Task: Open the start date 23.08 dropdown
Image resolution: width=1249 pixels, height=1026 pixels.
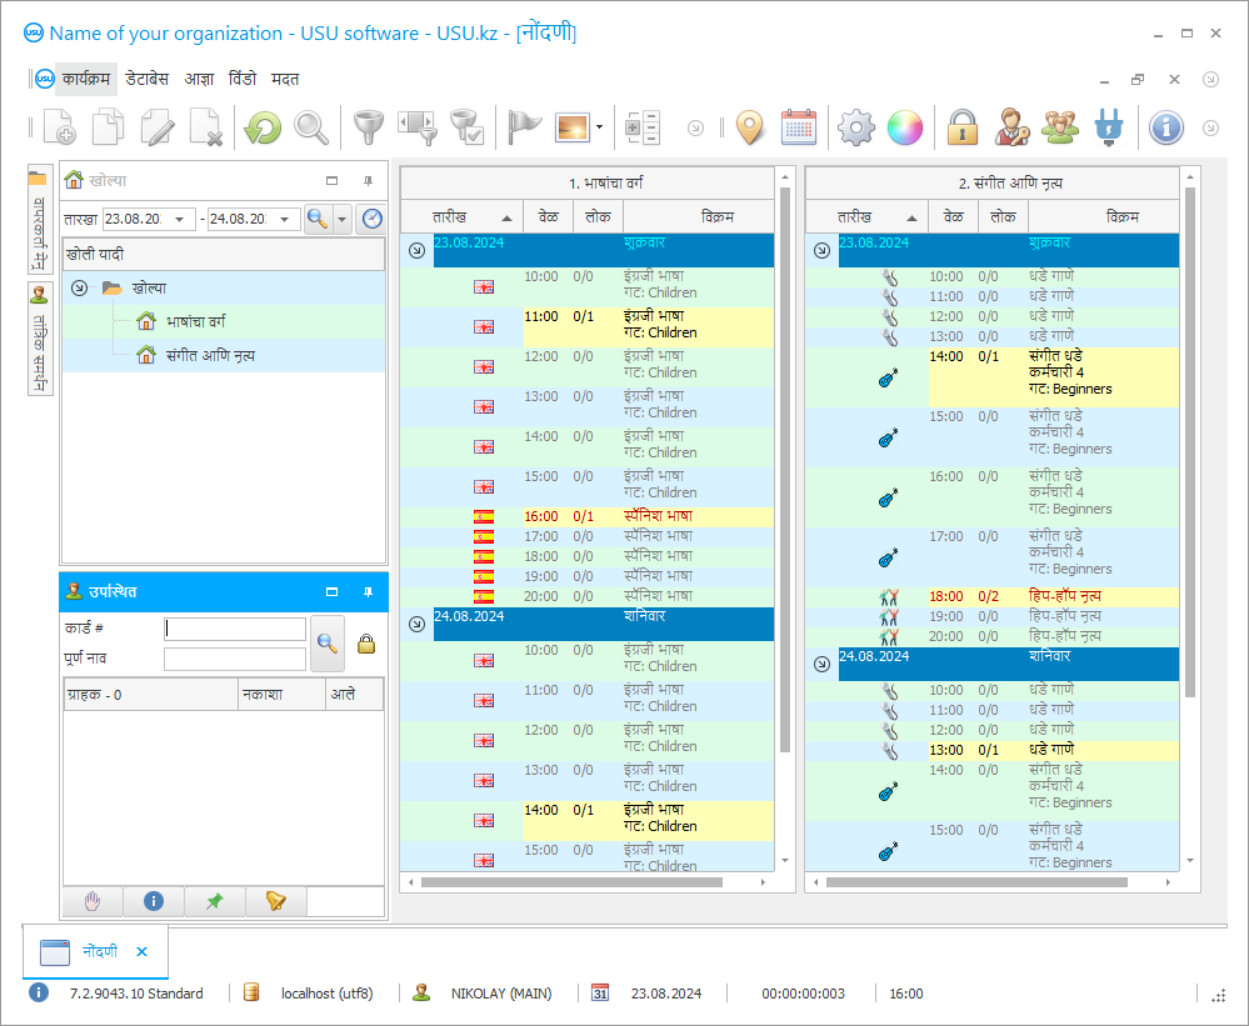Action: coord(179,219)
